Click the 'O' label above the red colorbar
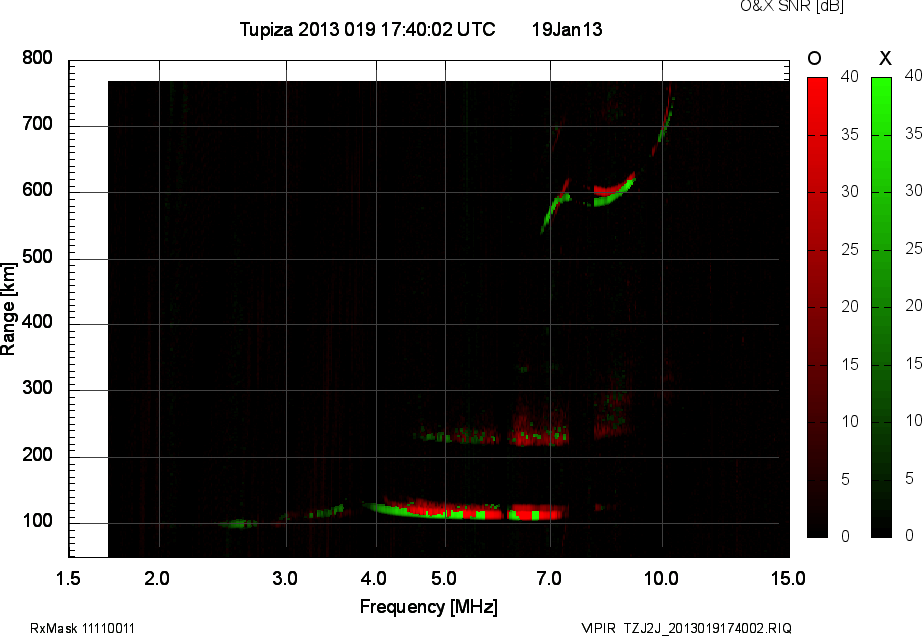 814,58
